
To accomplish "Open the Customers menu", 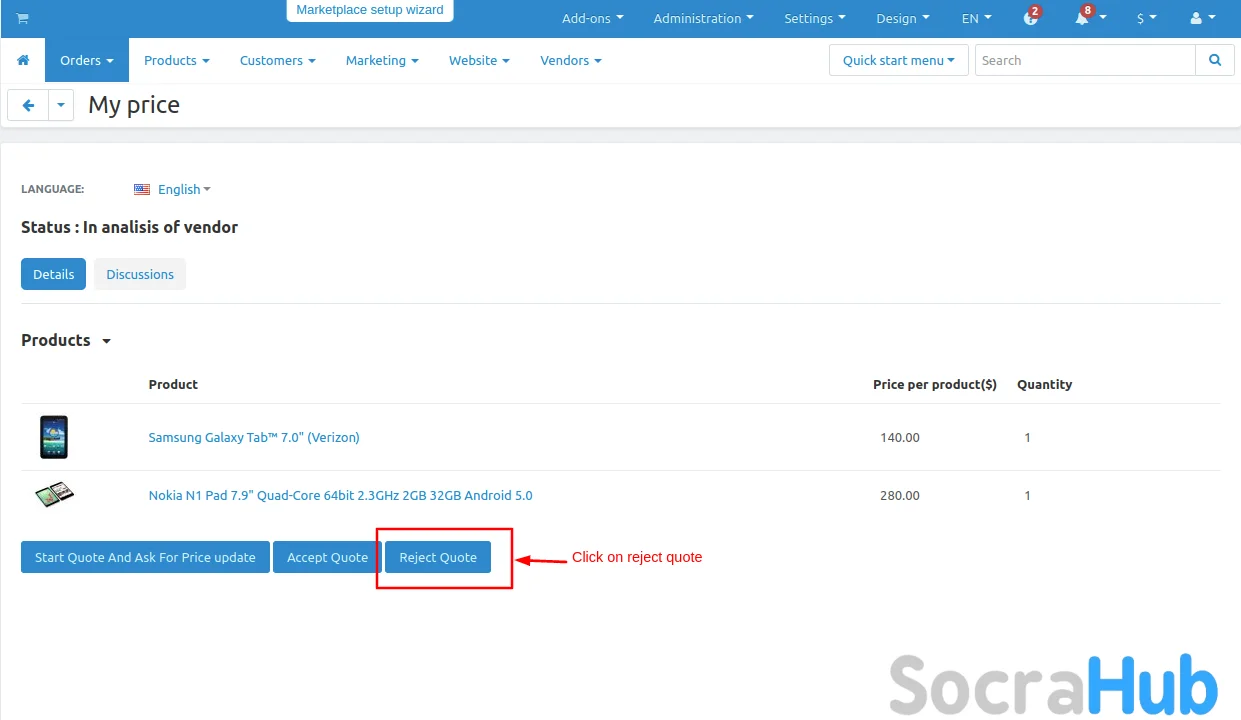I will [x=277, y=60].
